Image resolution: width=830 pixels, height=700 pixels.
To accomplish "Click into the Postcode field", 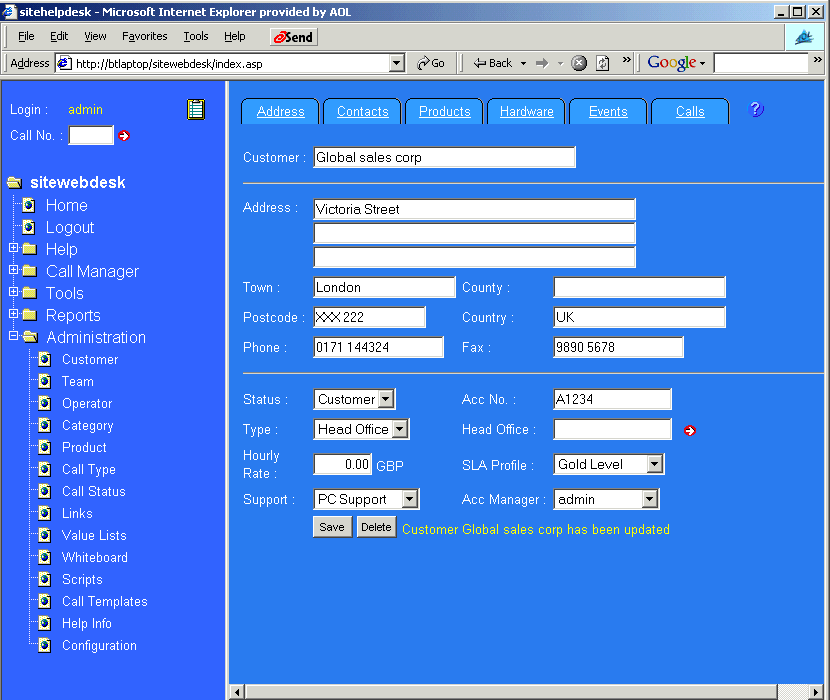I will [x=369, y=317].
